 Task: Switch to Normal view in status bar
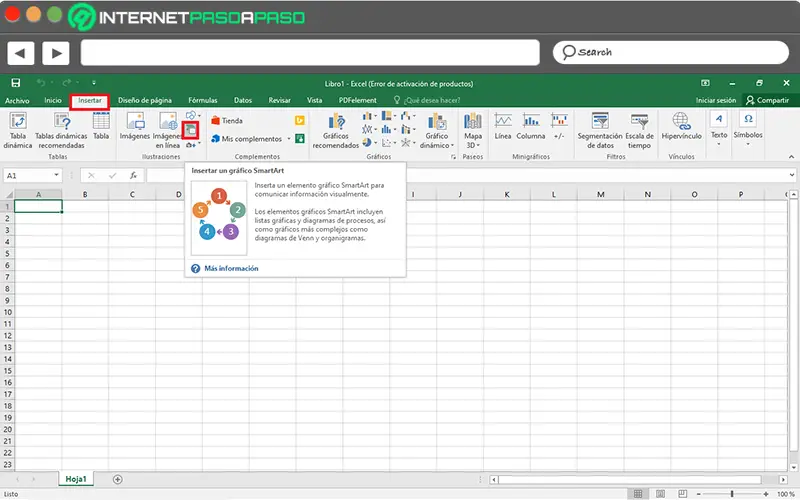[638, 494]
